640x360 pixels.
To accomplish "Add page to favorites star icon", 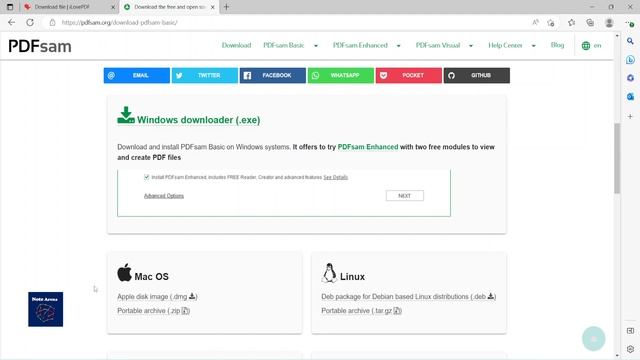I will (x=551, y=23).
